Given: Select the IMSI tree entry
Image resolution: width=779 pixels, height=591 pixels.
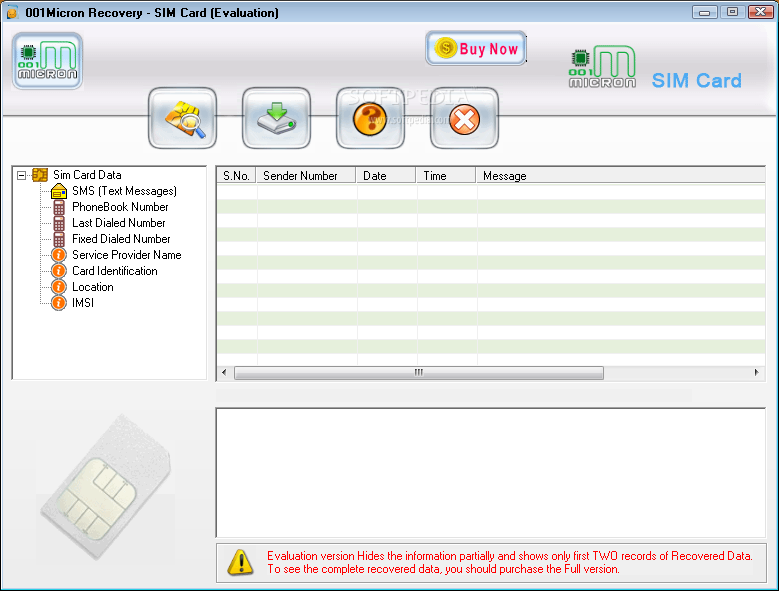Looking at the screenshot, I should 83,302.
